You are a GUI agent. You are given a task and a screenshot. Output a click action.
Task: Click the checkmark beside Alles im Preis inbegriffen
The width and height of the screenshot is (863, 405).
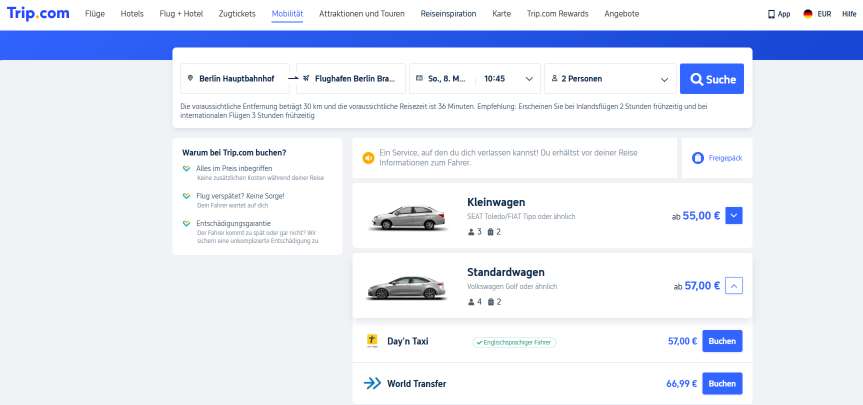click(187, 169)
